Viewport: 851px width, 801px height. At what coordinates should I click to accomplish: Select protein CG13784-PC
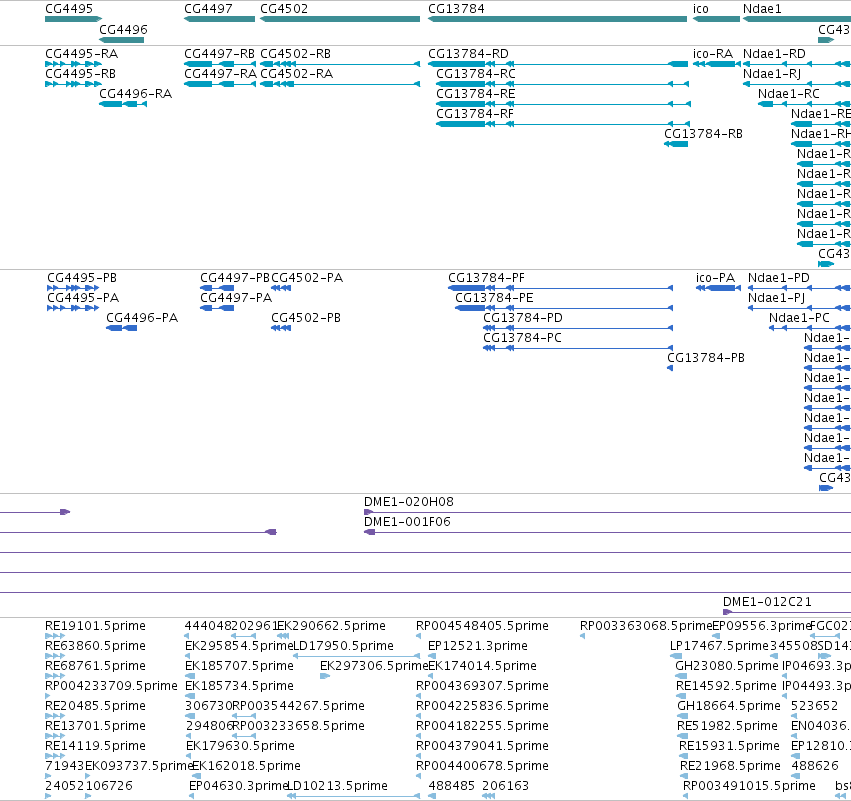[523, 338]
